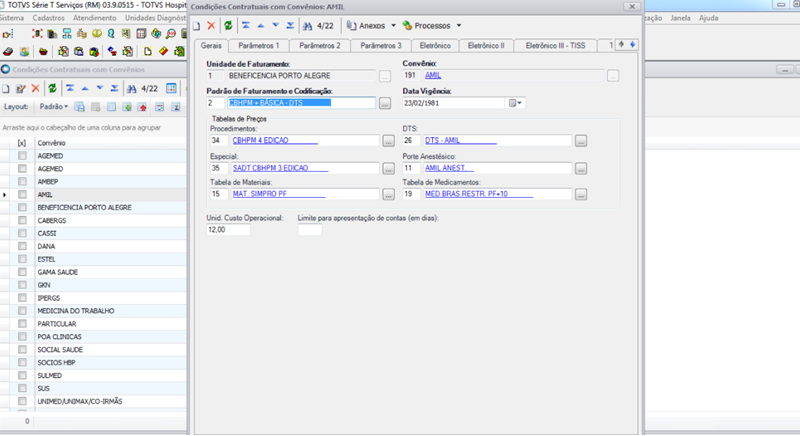
Task: Click the red X delete icon in the list window
Action: tap(35, 89)
